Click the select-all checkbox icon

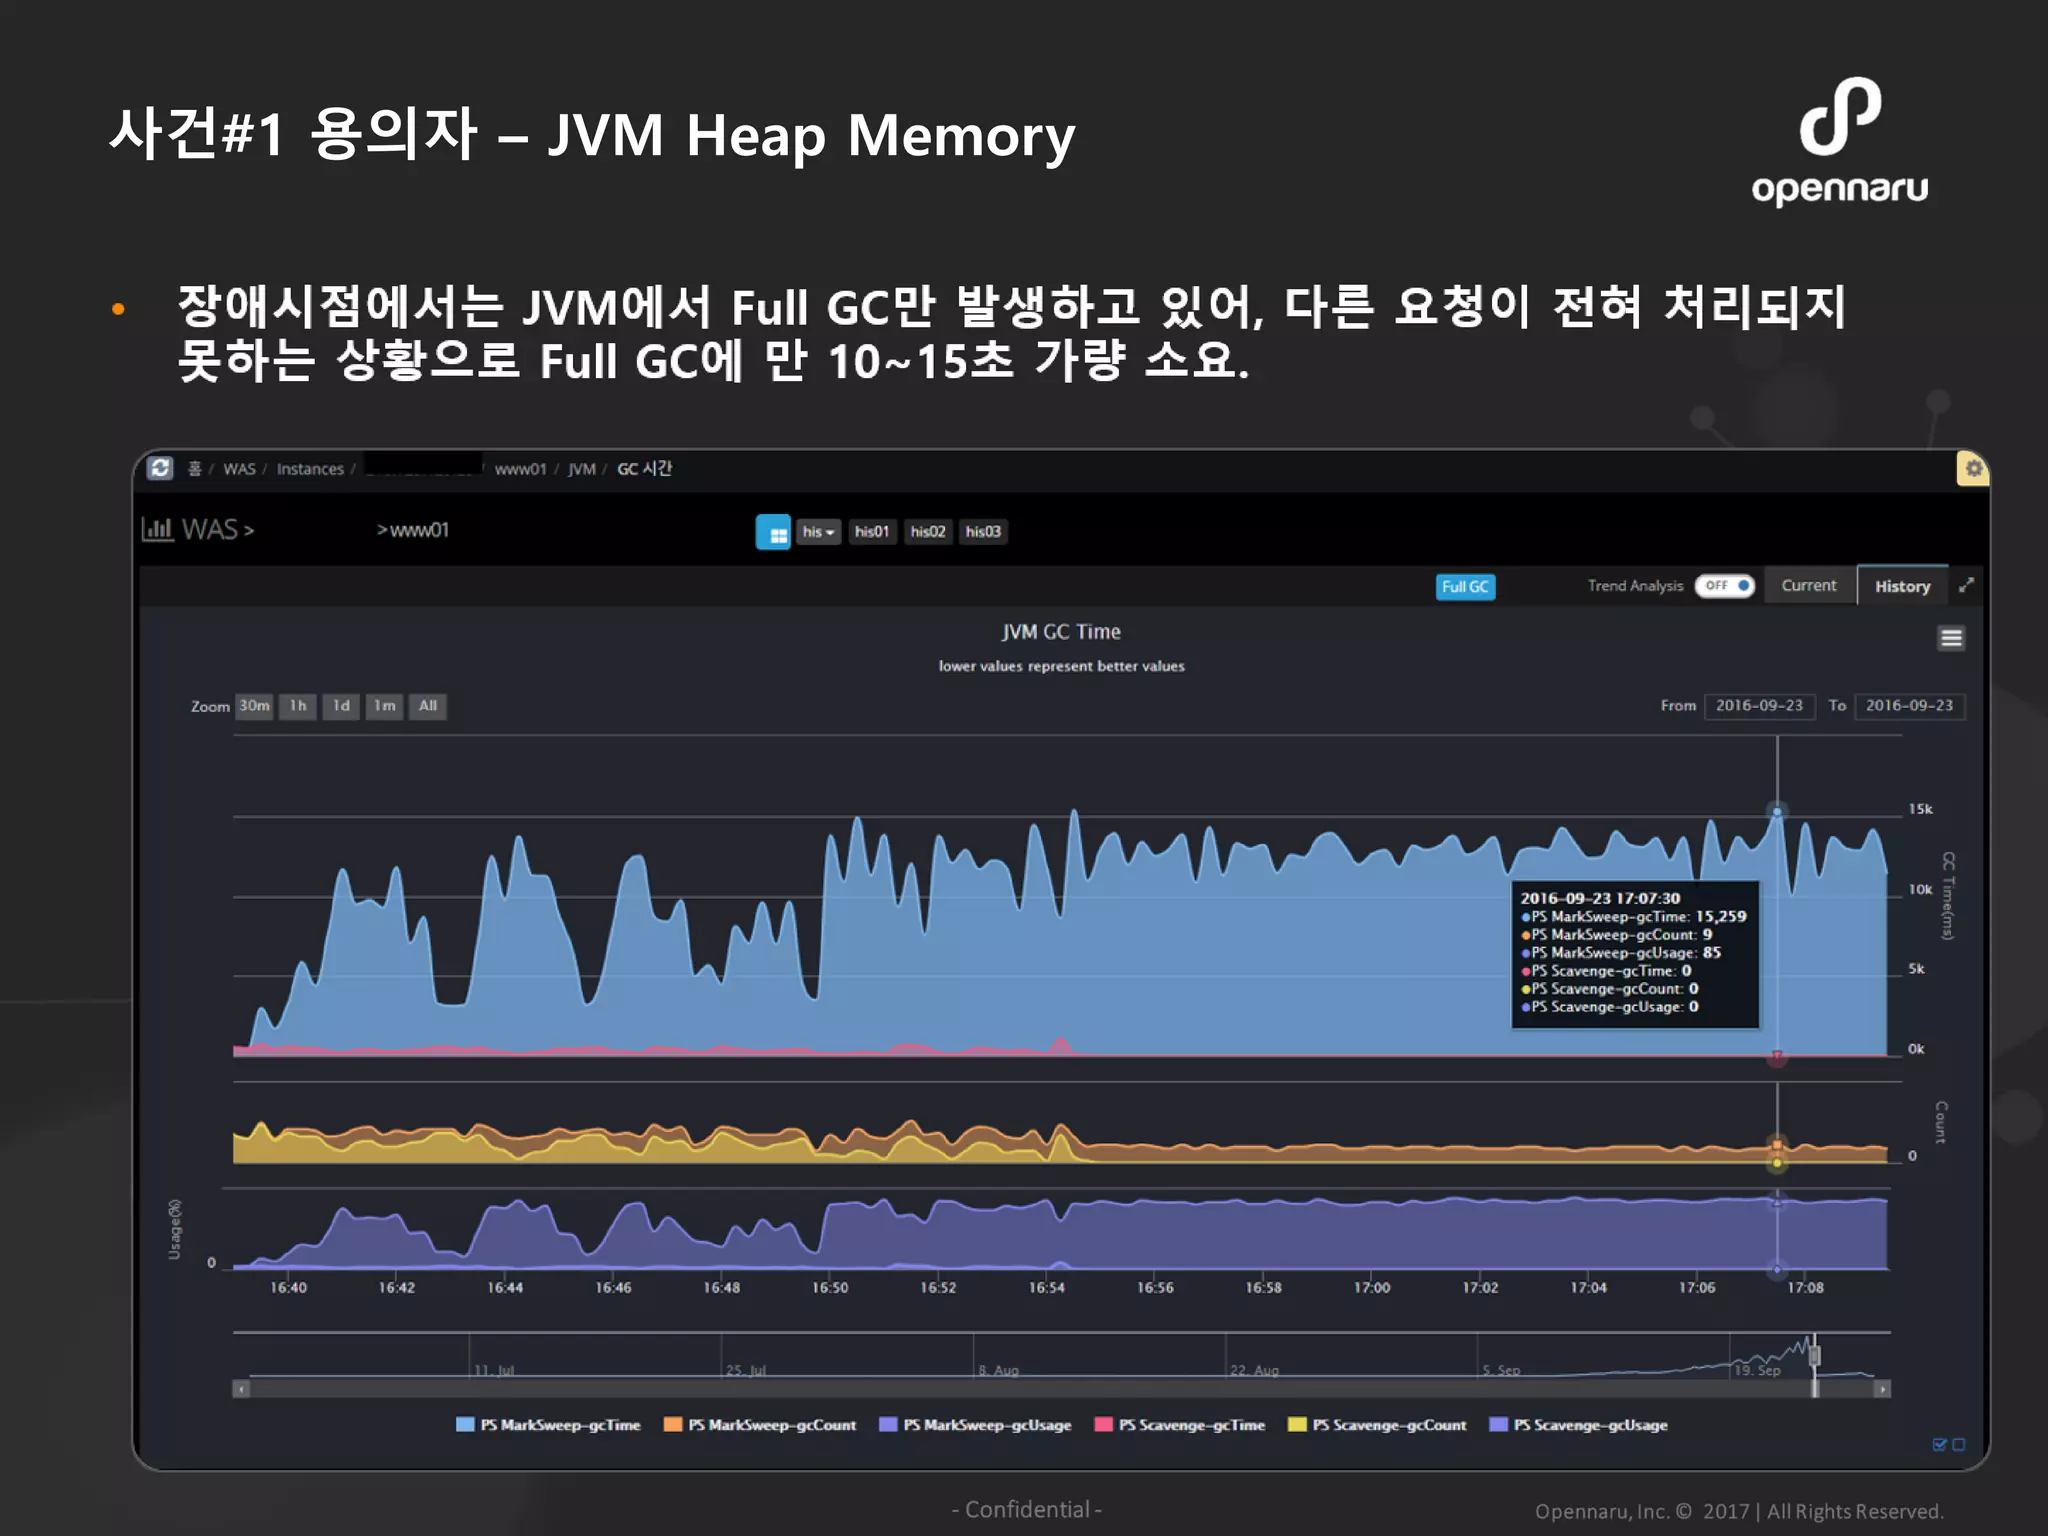[1939, 1445]
